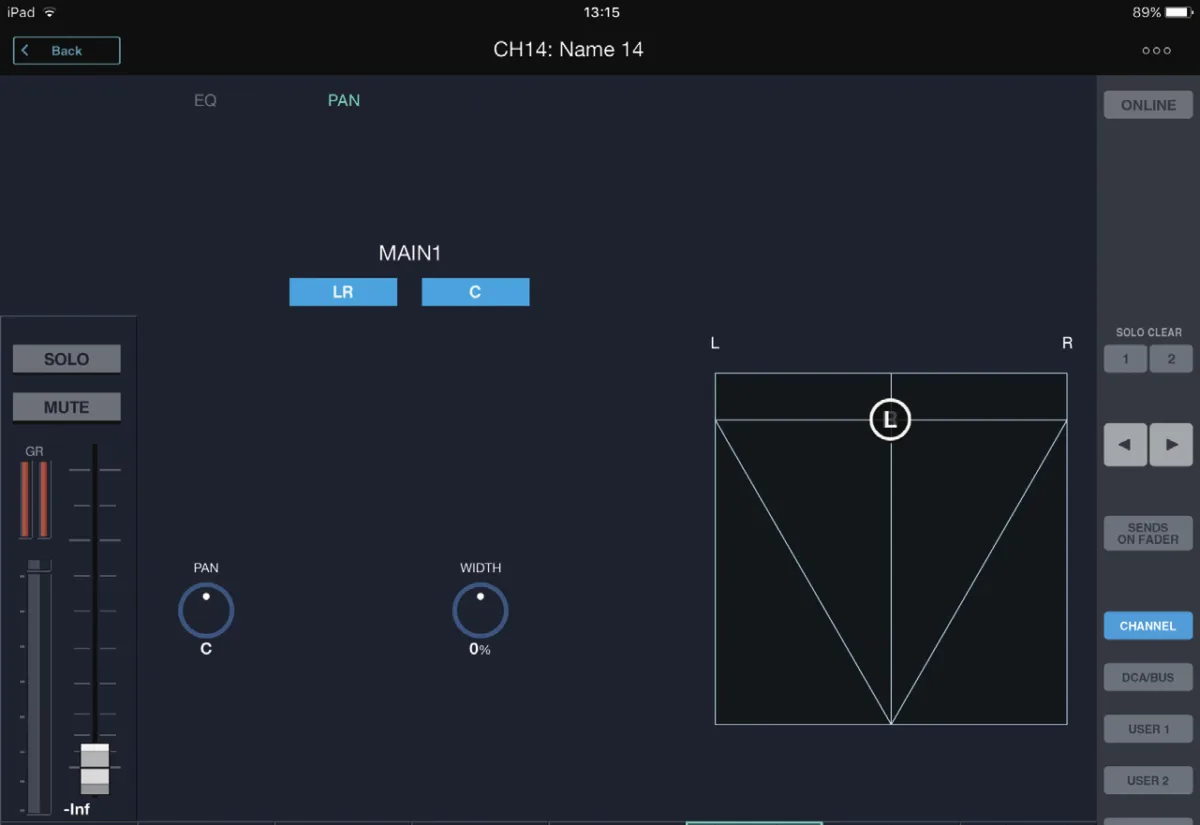
Task: Open the three-dot options menu
Action: click(x=1156, y=51)
